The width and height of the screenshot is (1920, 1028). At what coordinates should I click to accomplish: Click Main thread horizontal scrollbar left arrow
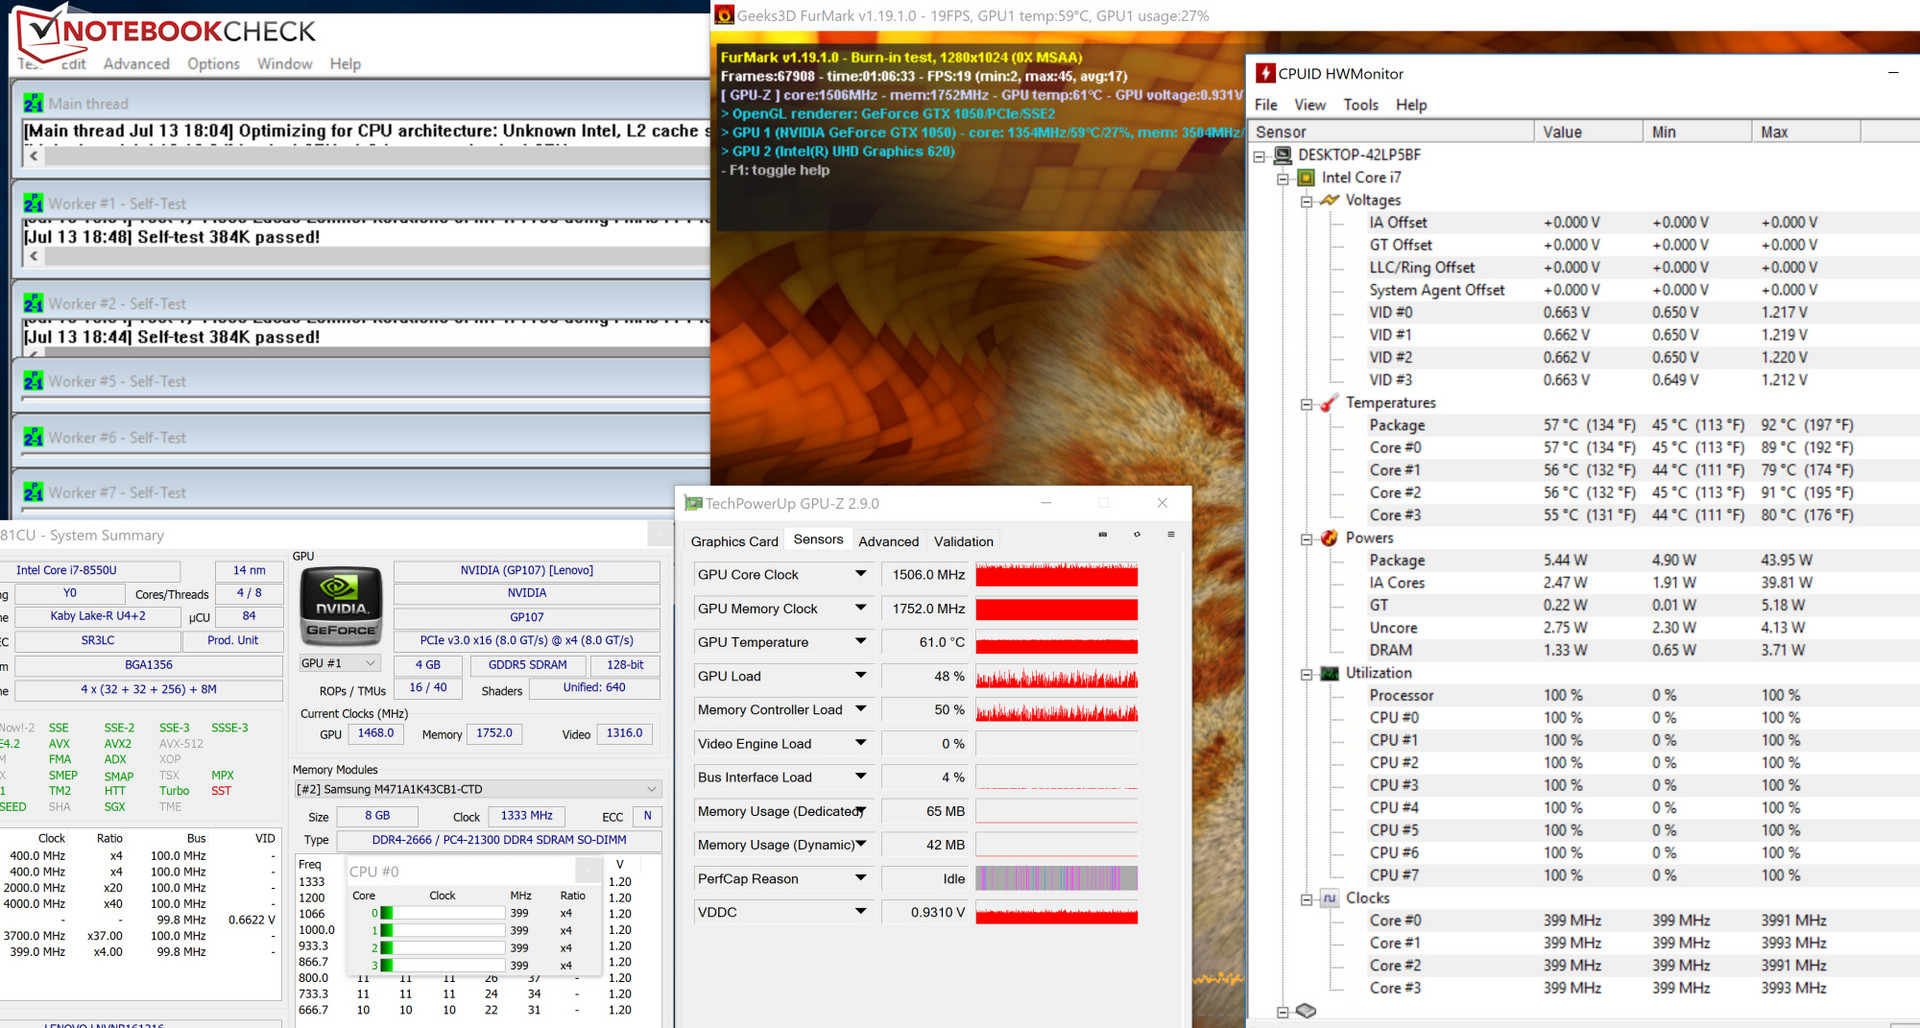34,156
